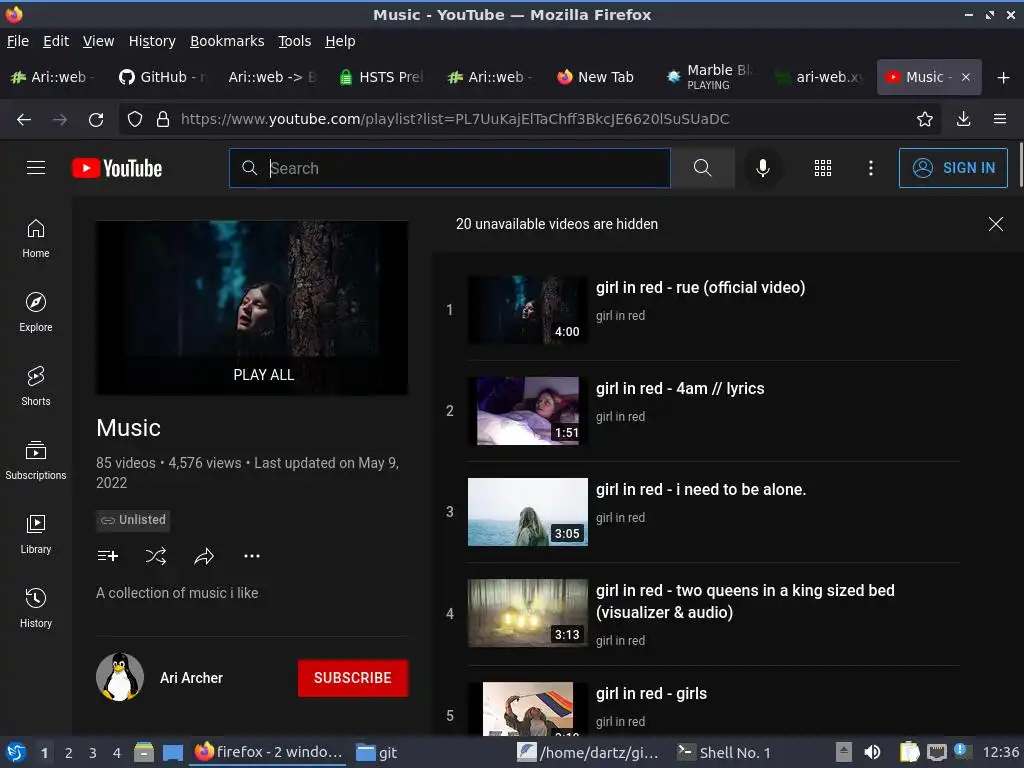Save playlist with the add-to-library icon
Screen dimensions: 1024x768
click(x=108, y=556)
